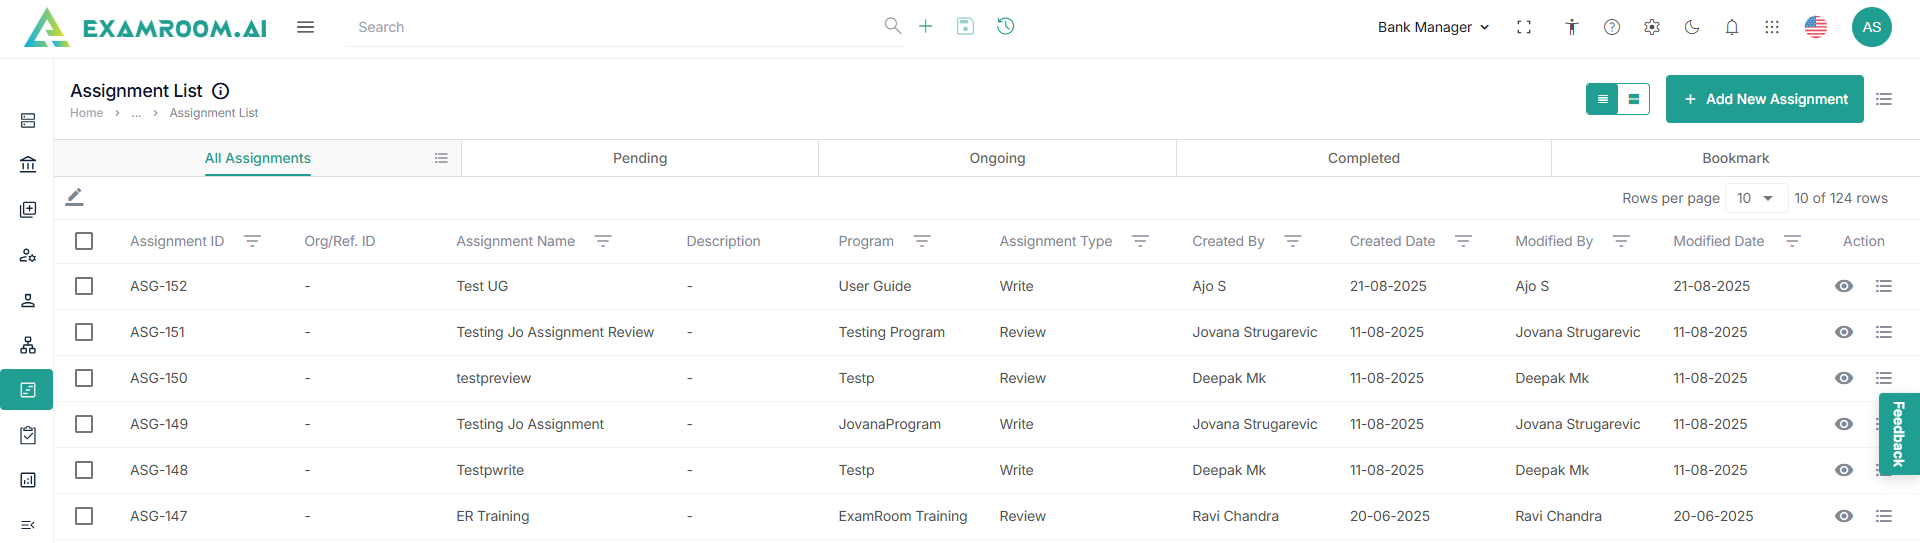
Task: Open the help question mark icon
Action: click(x=1612, y=27)
